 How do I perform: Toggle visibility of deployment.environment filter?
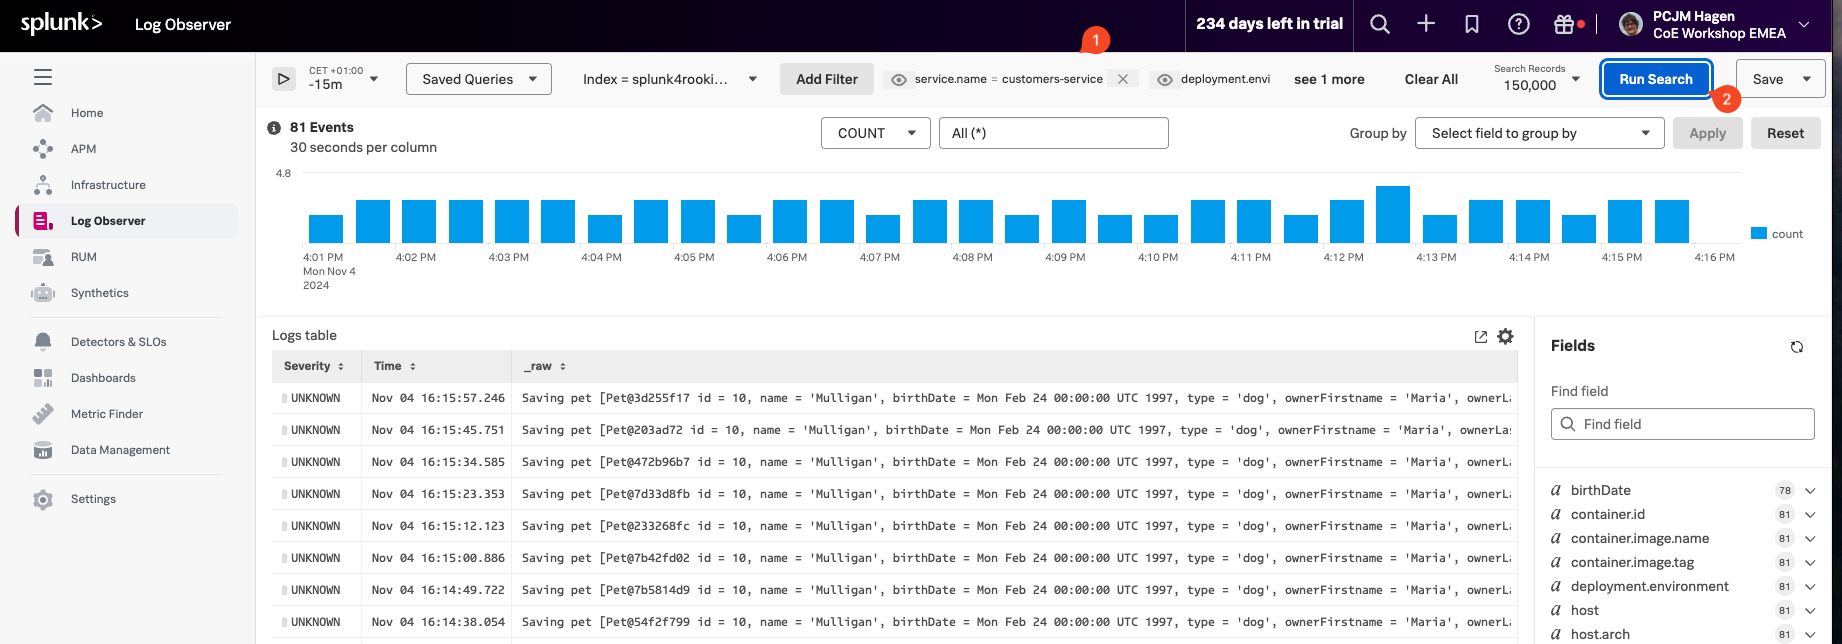(1165, 80)
